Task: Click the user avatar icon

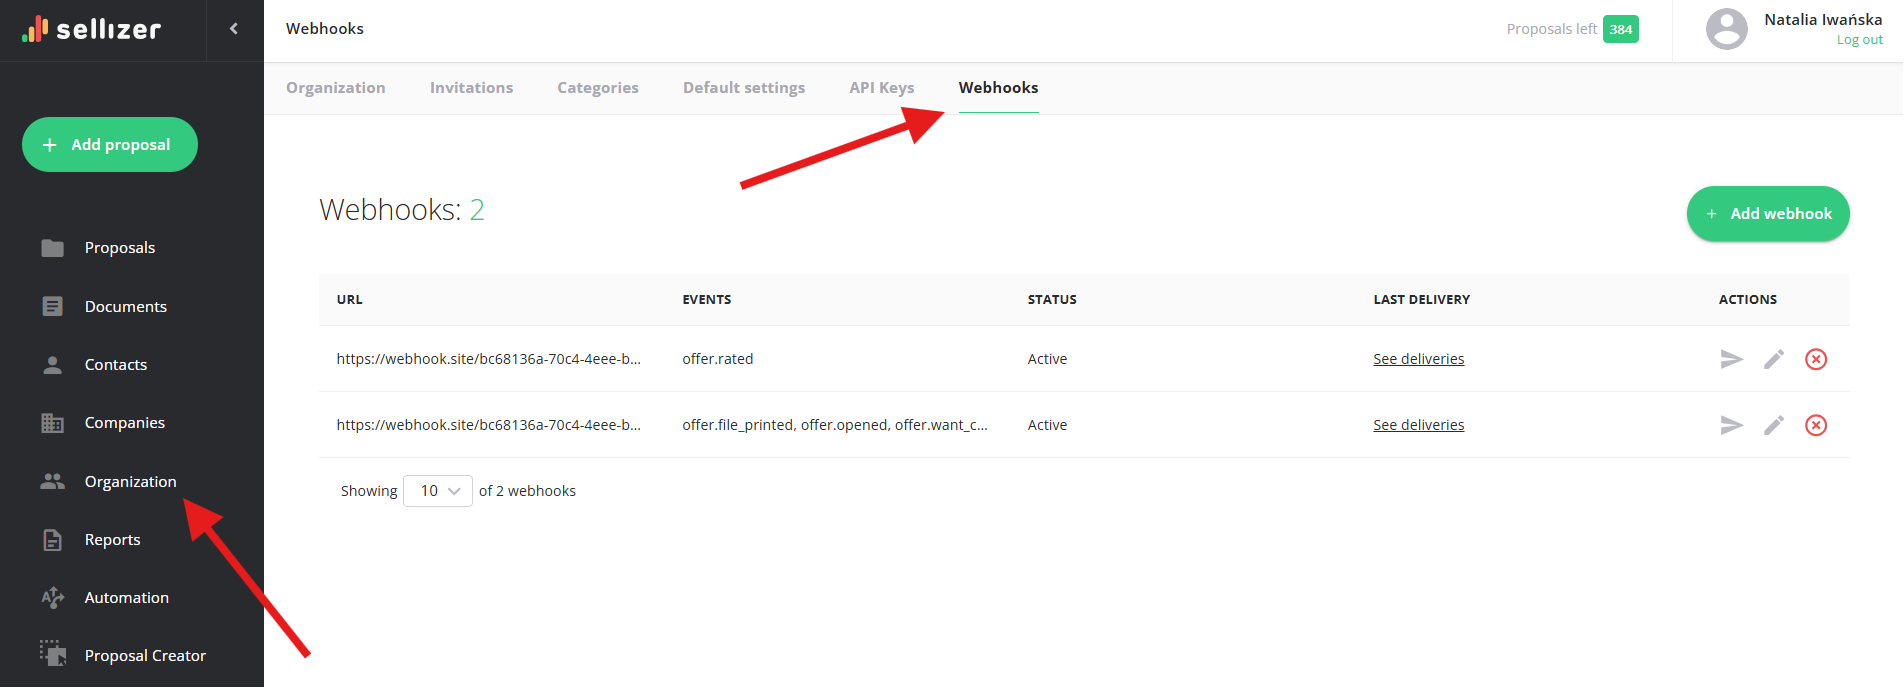Action: [x=1727, y=29]
